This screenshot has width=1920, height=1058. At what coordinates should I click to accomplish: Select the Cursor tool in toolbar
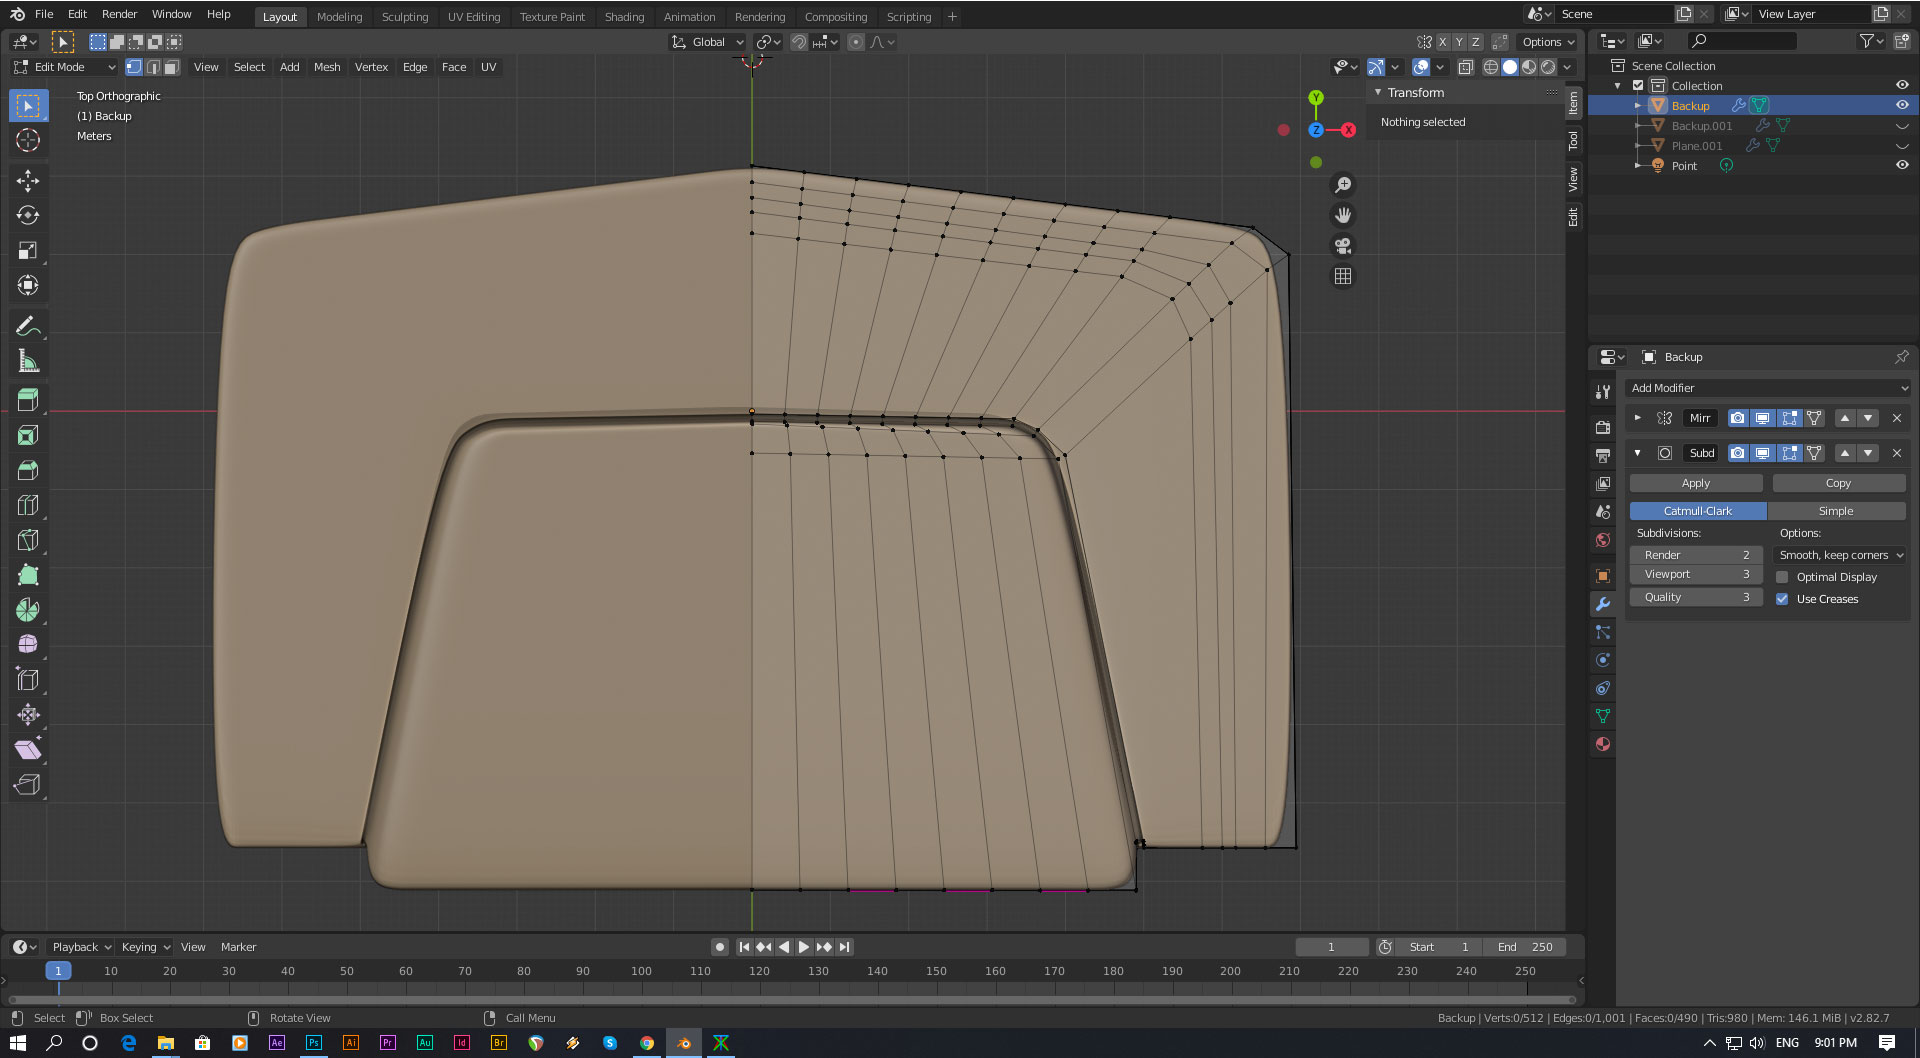28,140
